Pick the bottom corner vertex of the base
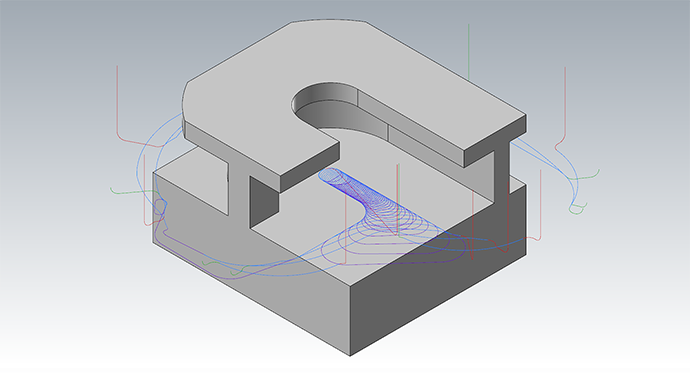690x373 pixels. click(350, 355)
